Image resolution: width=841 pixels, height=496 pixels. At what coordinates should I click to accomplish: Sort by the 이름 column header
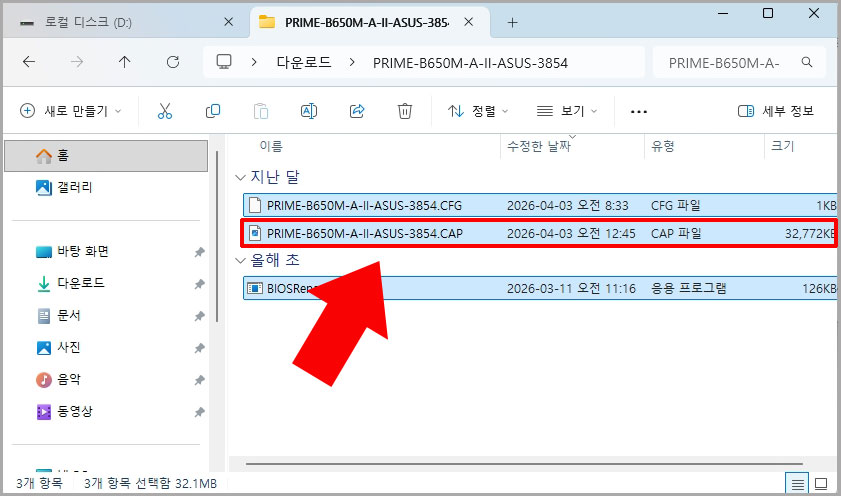(x=271, y=146)
